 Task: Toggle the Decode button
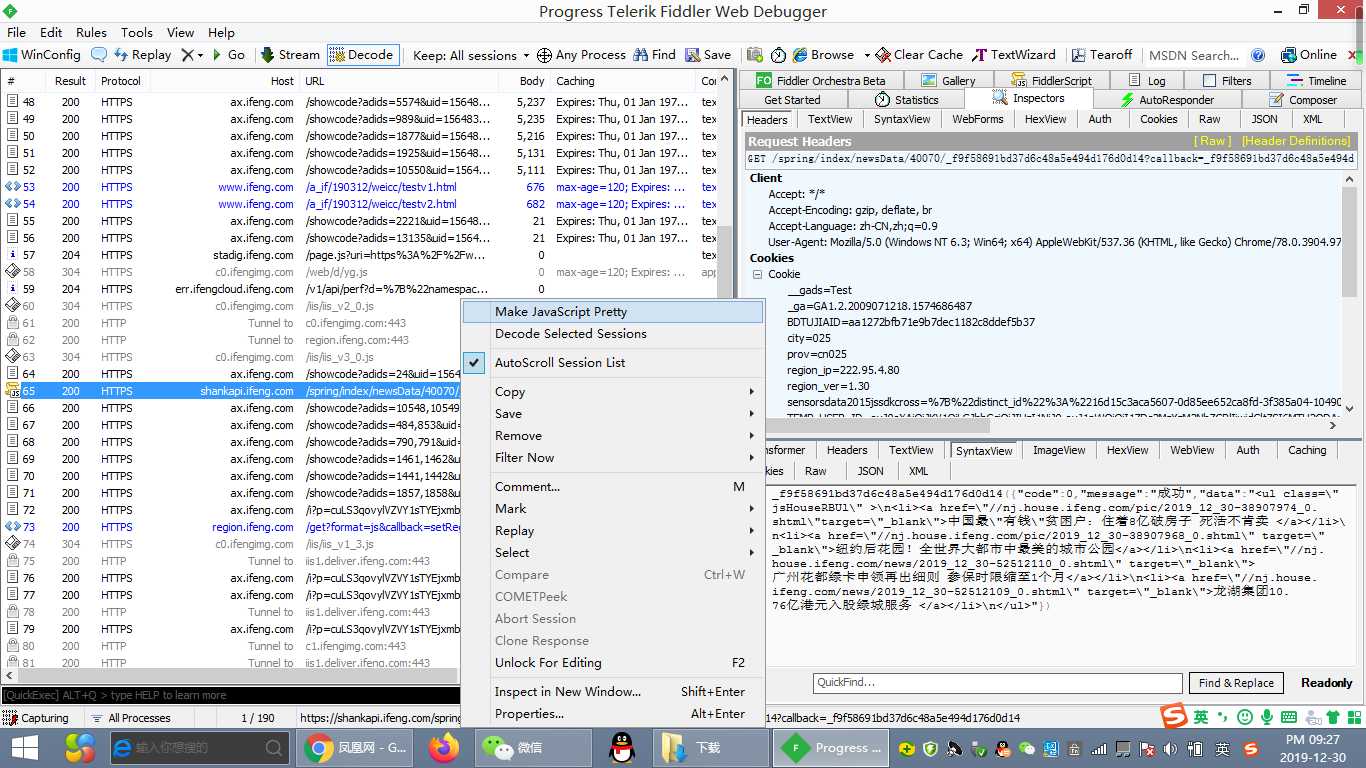coord(362,55)
